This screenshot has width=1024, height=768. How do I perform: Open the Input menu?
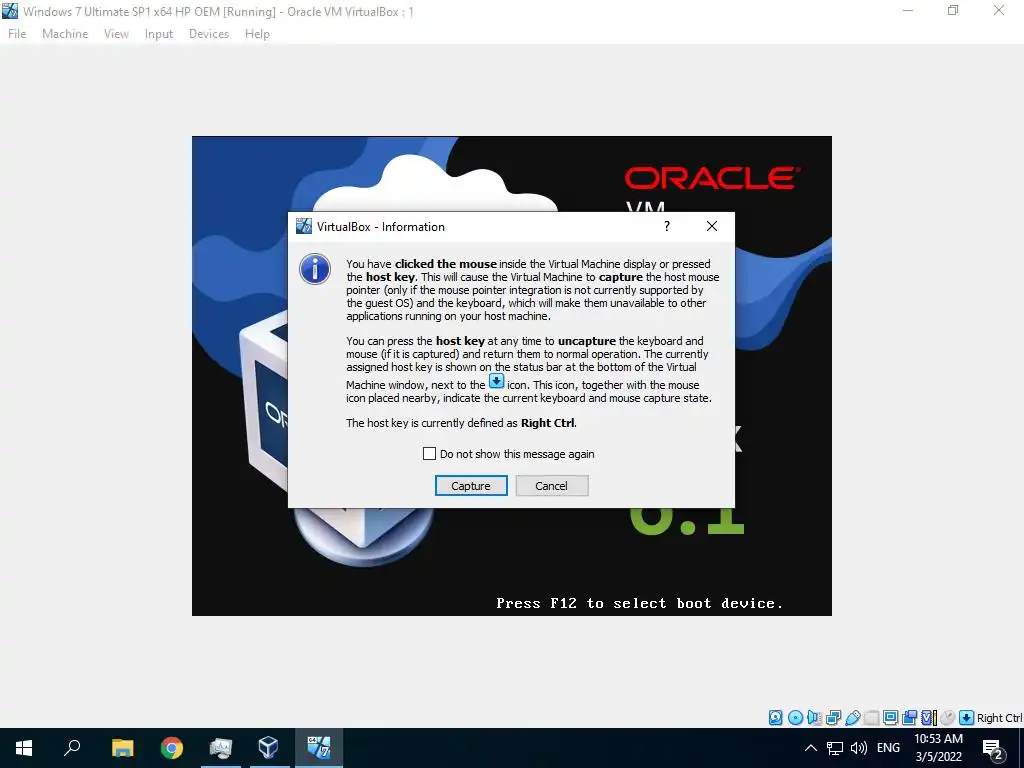coord(159,34)
